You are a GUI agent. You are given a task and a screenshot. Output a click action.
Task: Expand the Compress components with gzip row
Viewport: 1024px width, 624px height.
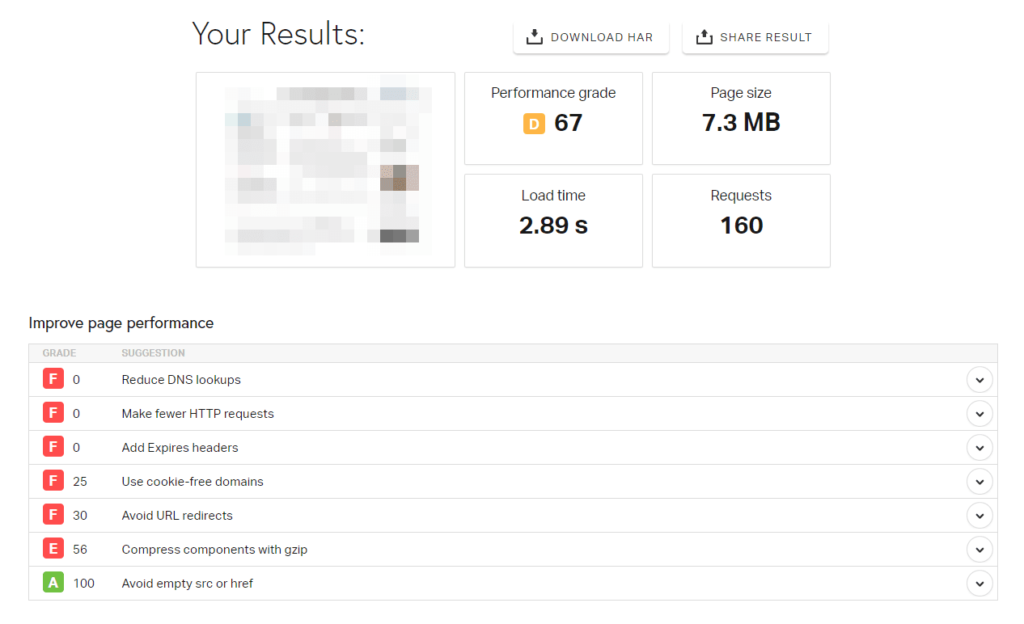click(980, 549)
